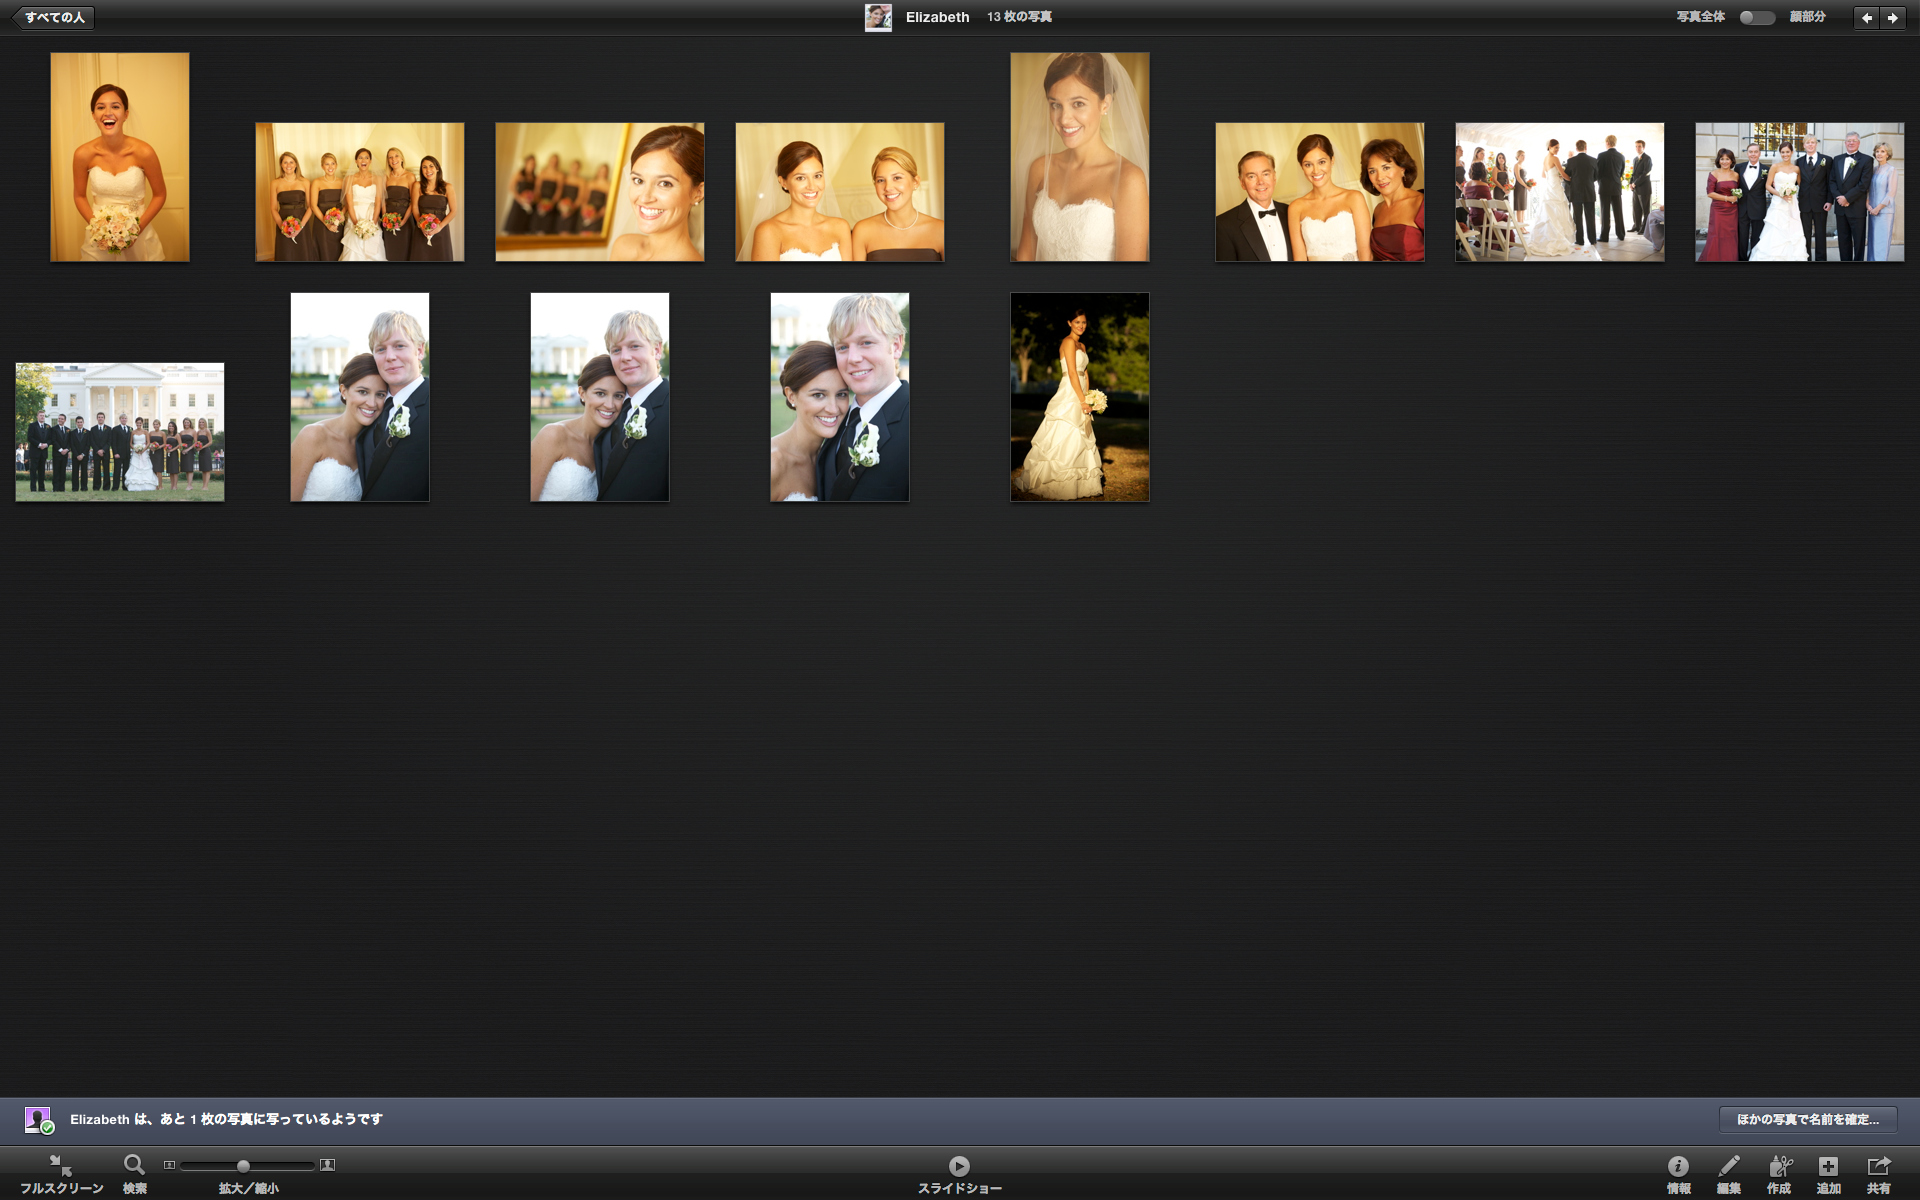Open the 情報 info panel
1920x1200 pixels.
pyautogui.click(x=1678, y=1166)
